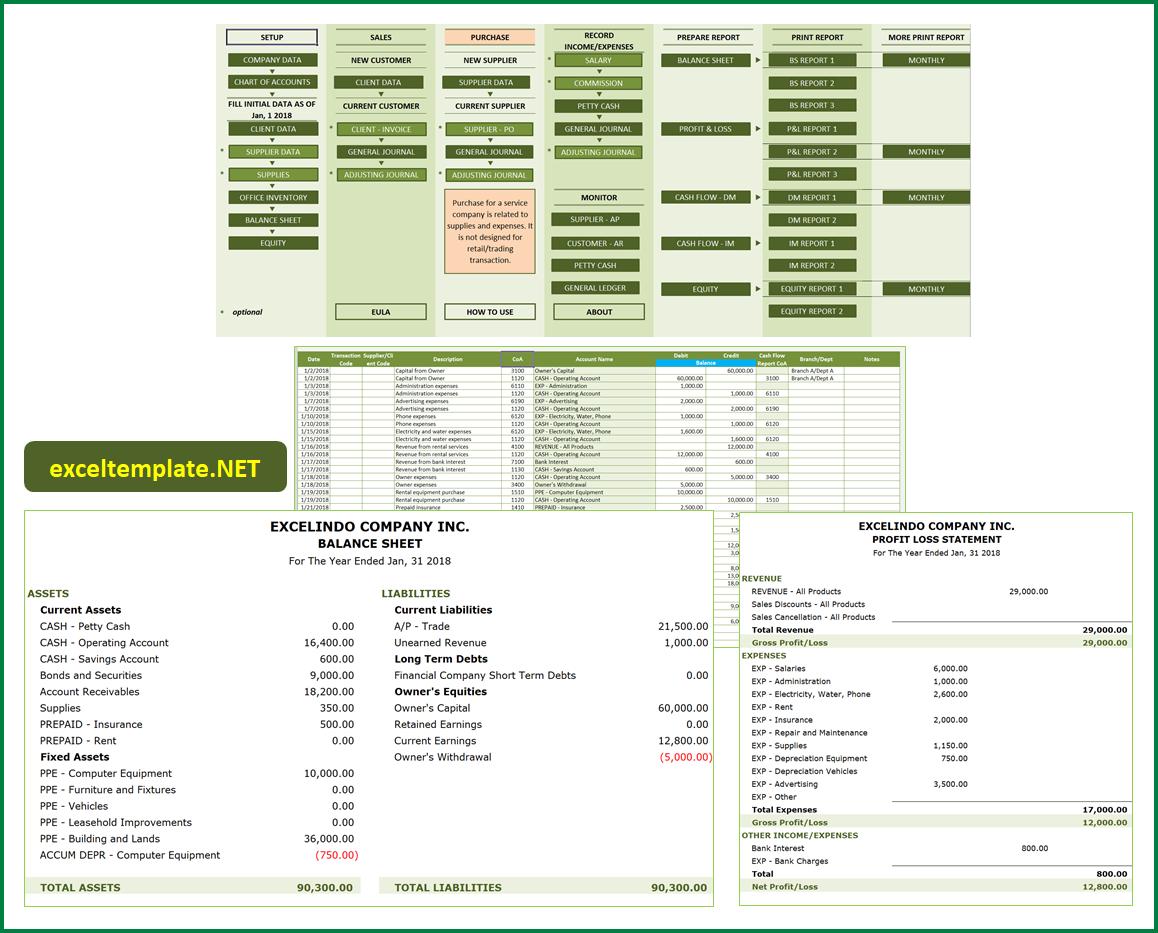Open ADJUSTING JOURNAL under Record Income/Expenses
The width and height of the screenshot is (1158, 933).
pos(598,152)
